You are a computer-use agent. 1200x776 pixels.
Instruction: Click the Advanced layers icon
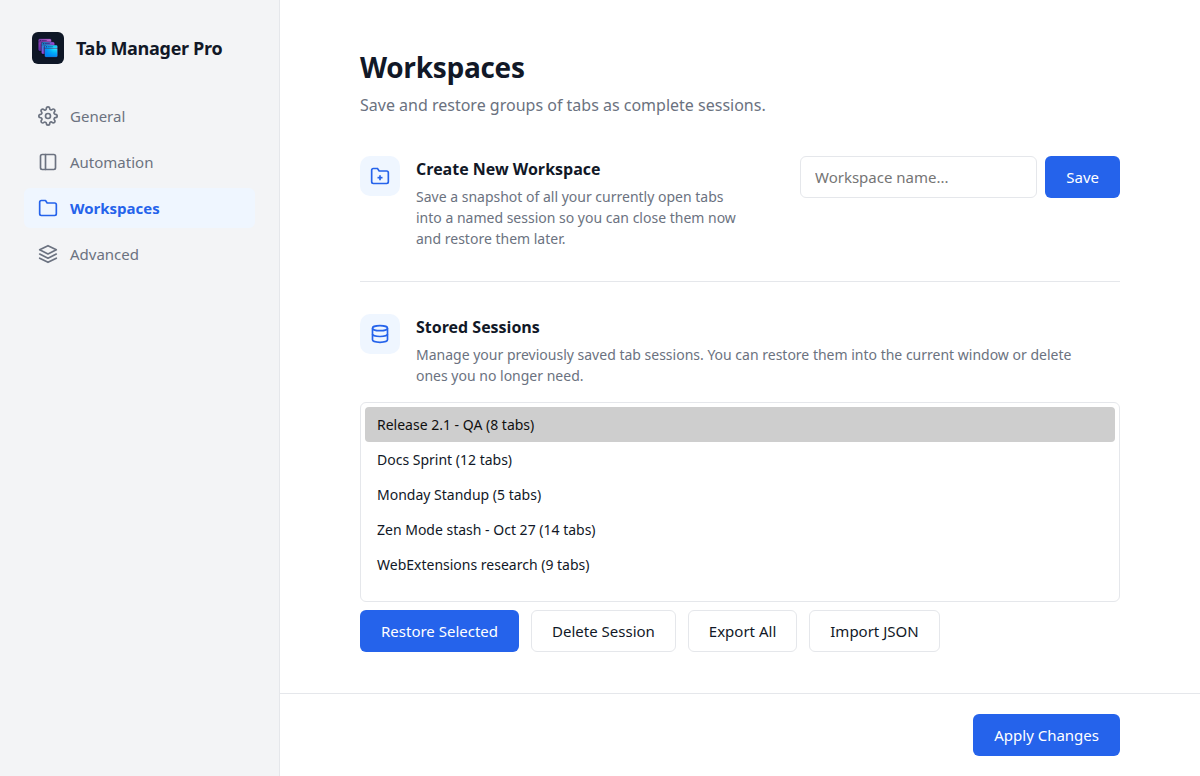click(x=48, y=254)
